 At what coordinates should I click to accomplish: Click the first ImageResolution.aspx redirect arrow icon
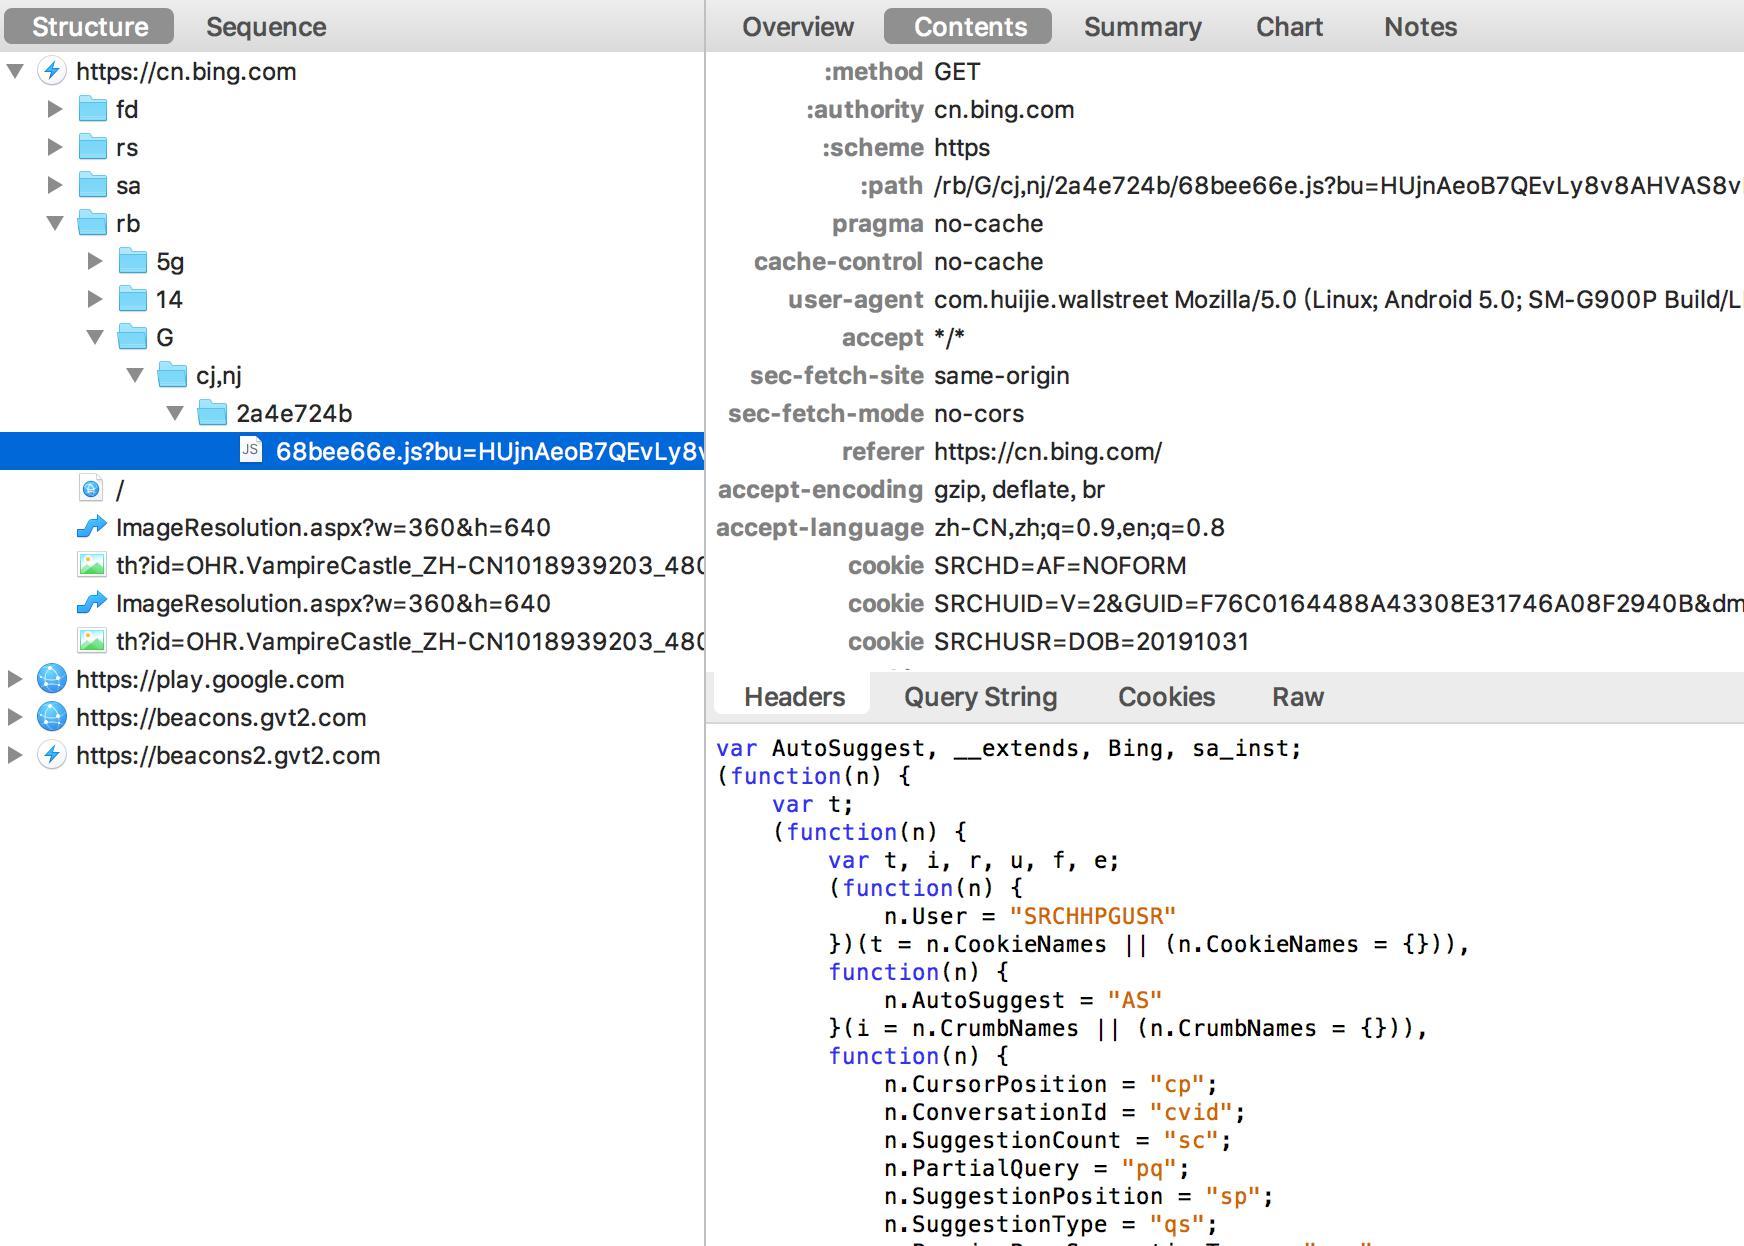92,527
